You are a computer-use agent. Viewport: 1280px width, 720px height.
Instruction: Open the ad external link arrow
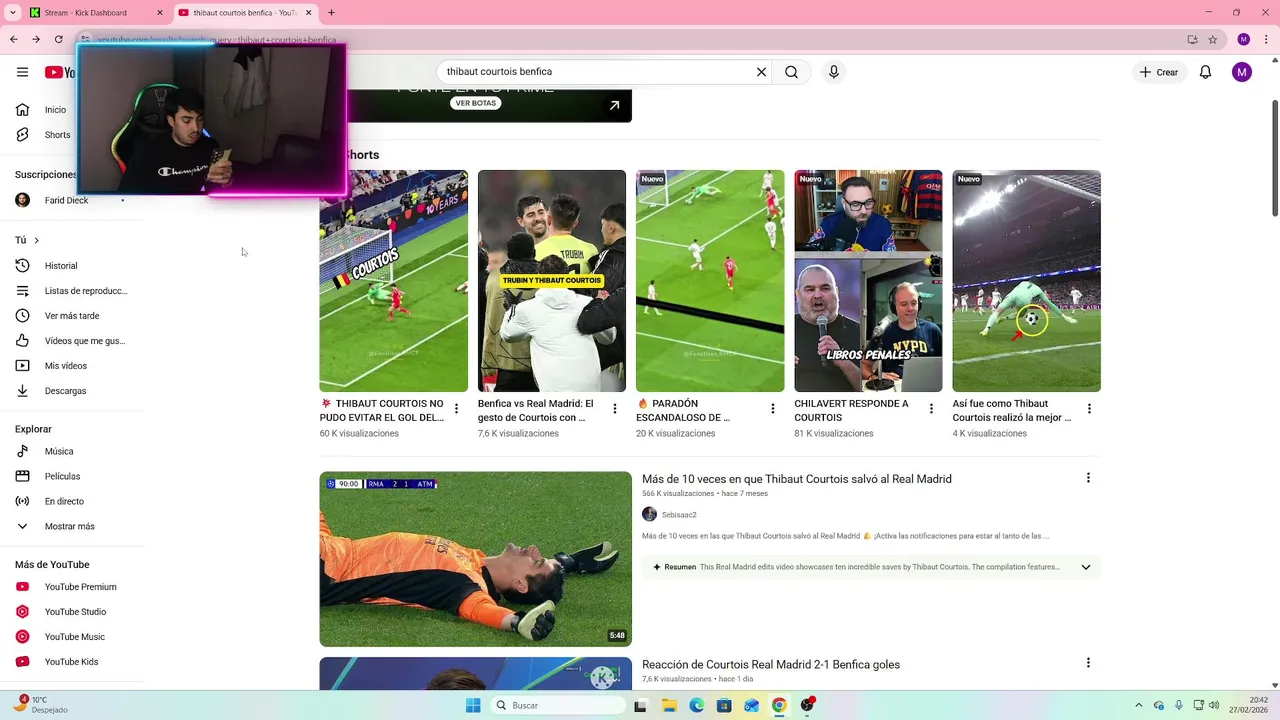(x=614, y=105)
